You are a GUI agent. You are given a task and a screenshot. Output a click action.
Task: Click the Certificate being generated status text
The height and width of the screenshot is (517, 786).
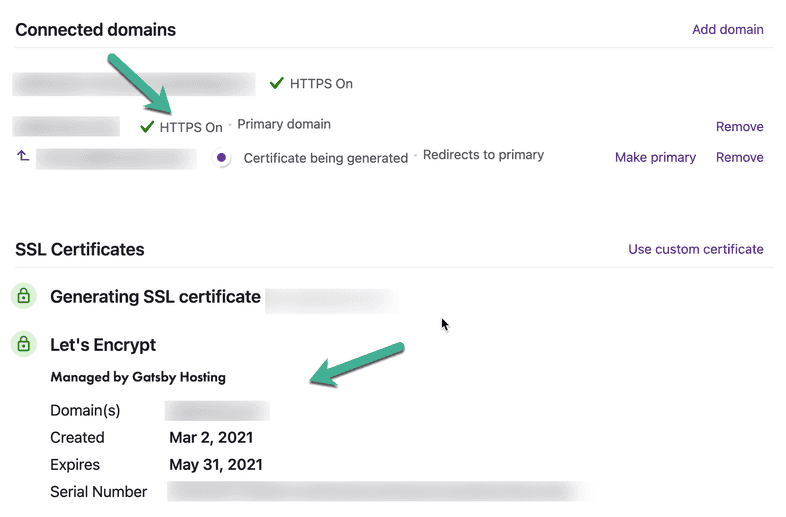[325, 158]
